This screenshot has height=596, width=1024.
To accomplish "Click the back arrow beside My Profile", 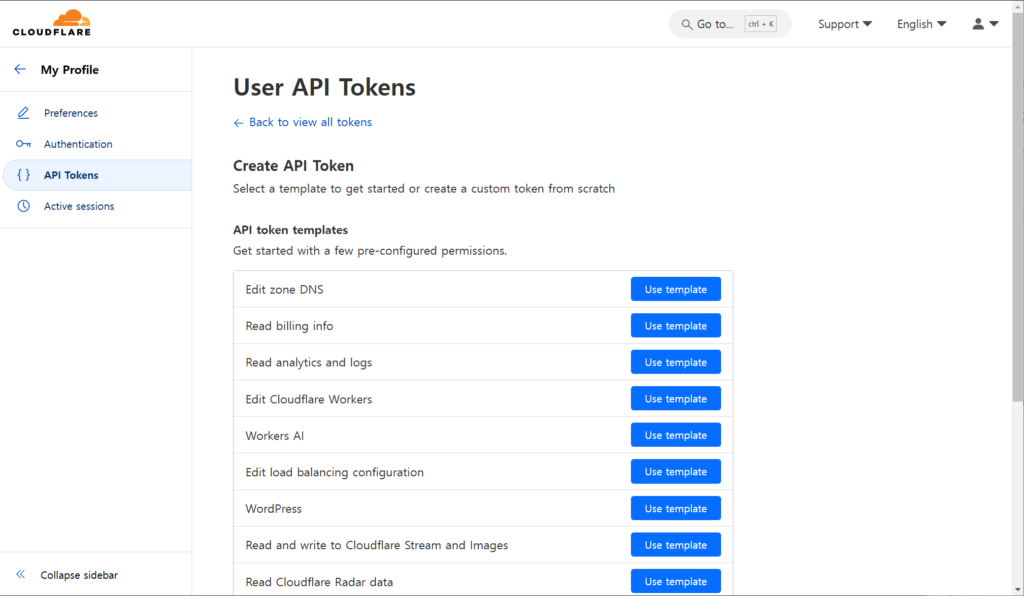I will click(20, 70).
